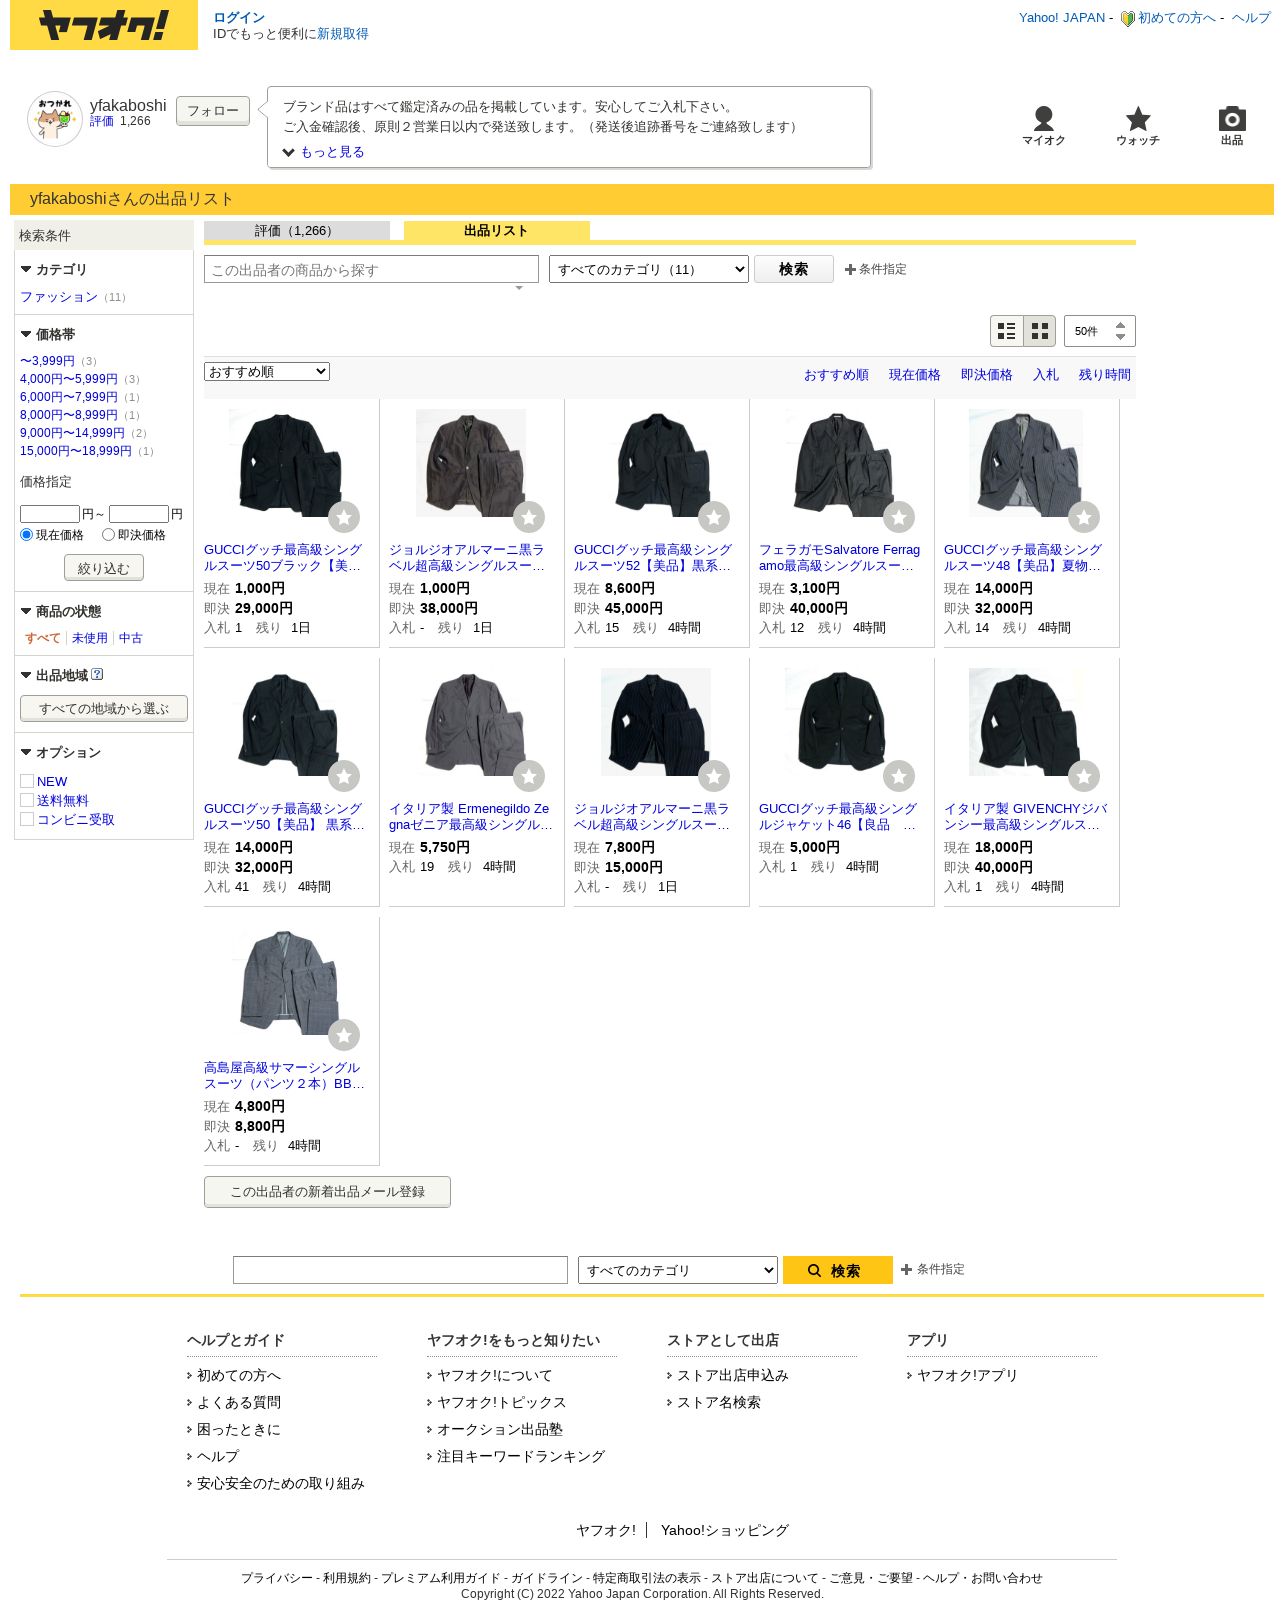Open the bottom すべてのカテゴリ dropdown
Viewport: 1284px width, 1622px height.
[678, 1270]
